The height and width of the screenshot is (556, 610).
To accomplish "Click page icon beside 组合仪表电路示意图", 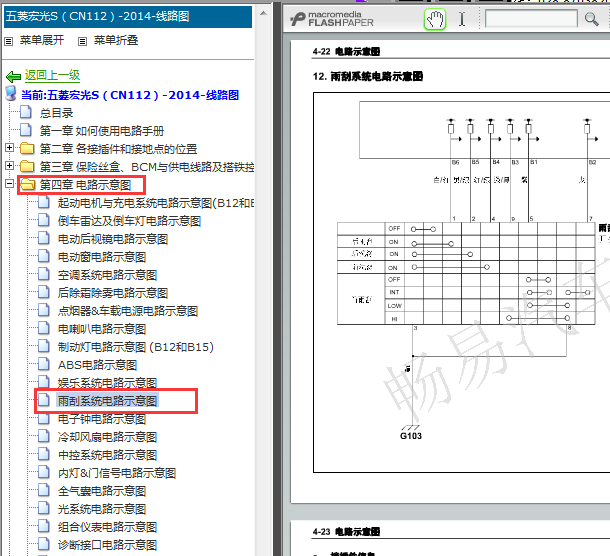I will (x=44, y=526).
